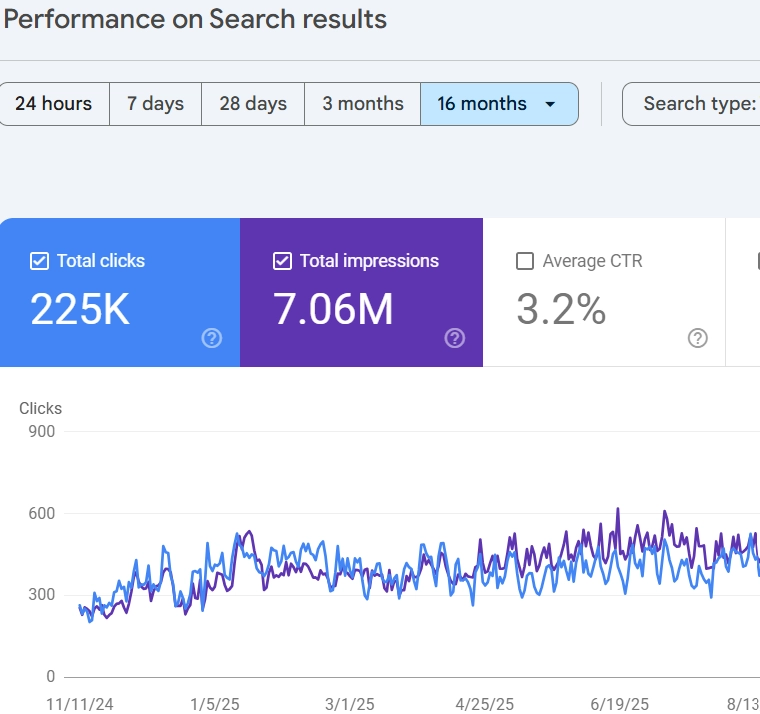Click the 7.06M impressions value
This screenshot has width=760, height=714.
pyautogui.click(x=333, y=310)
